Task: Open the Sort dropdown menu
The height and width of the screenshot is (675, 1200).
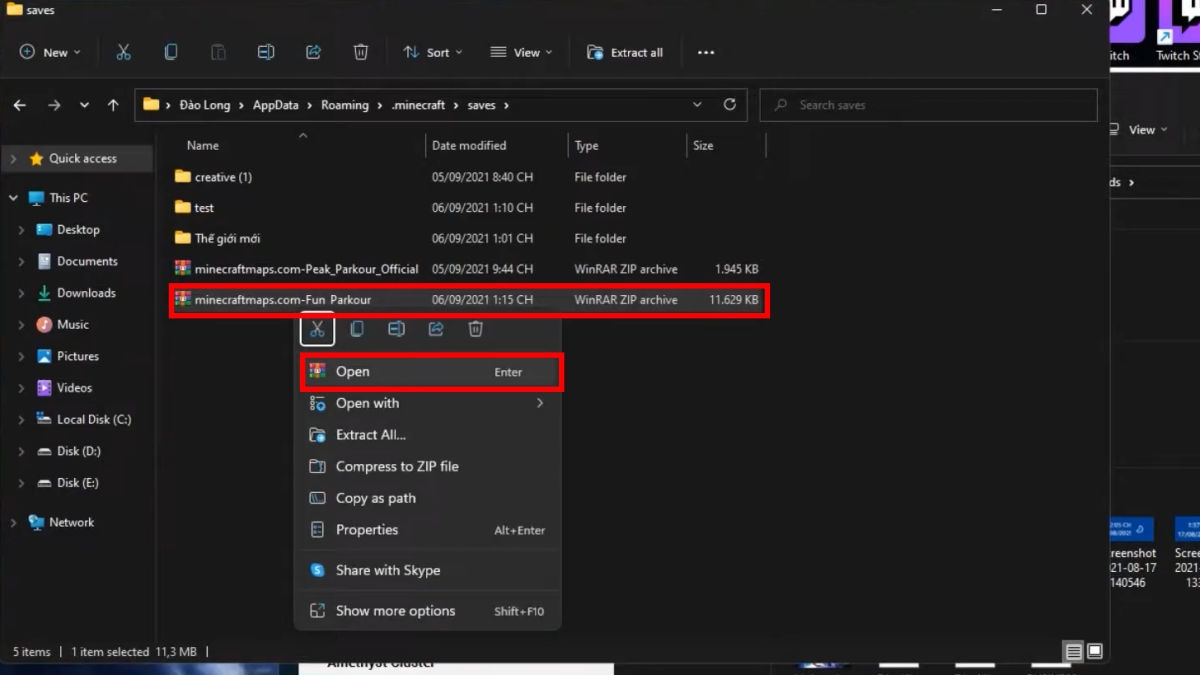Action: coord(433,52)
